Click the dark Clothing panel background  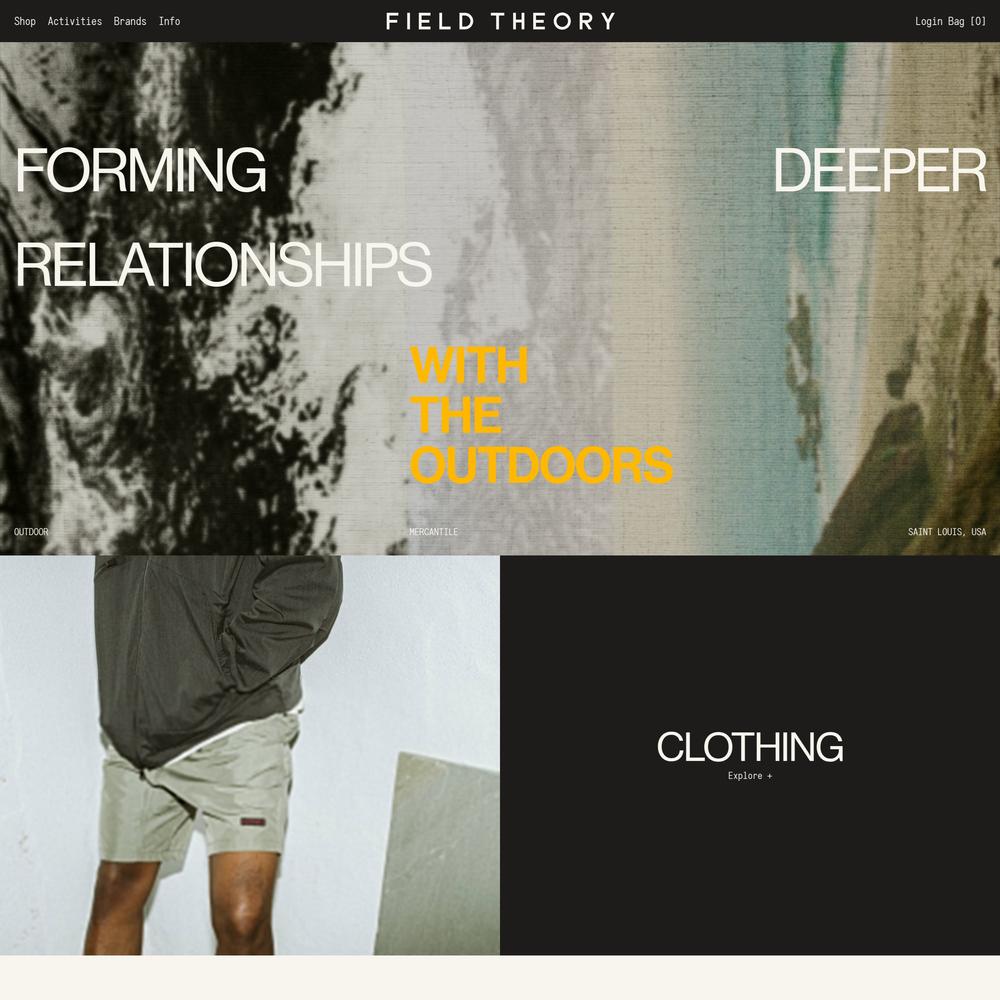pos(750,638)
